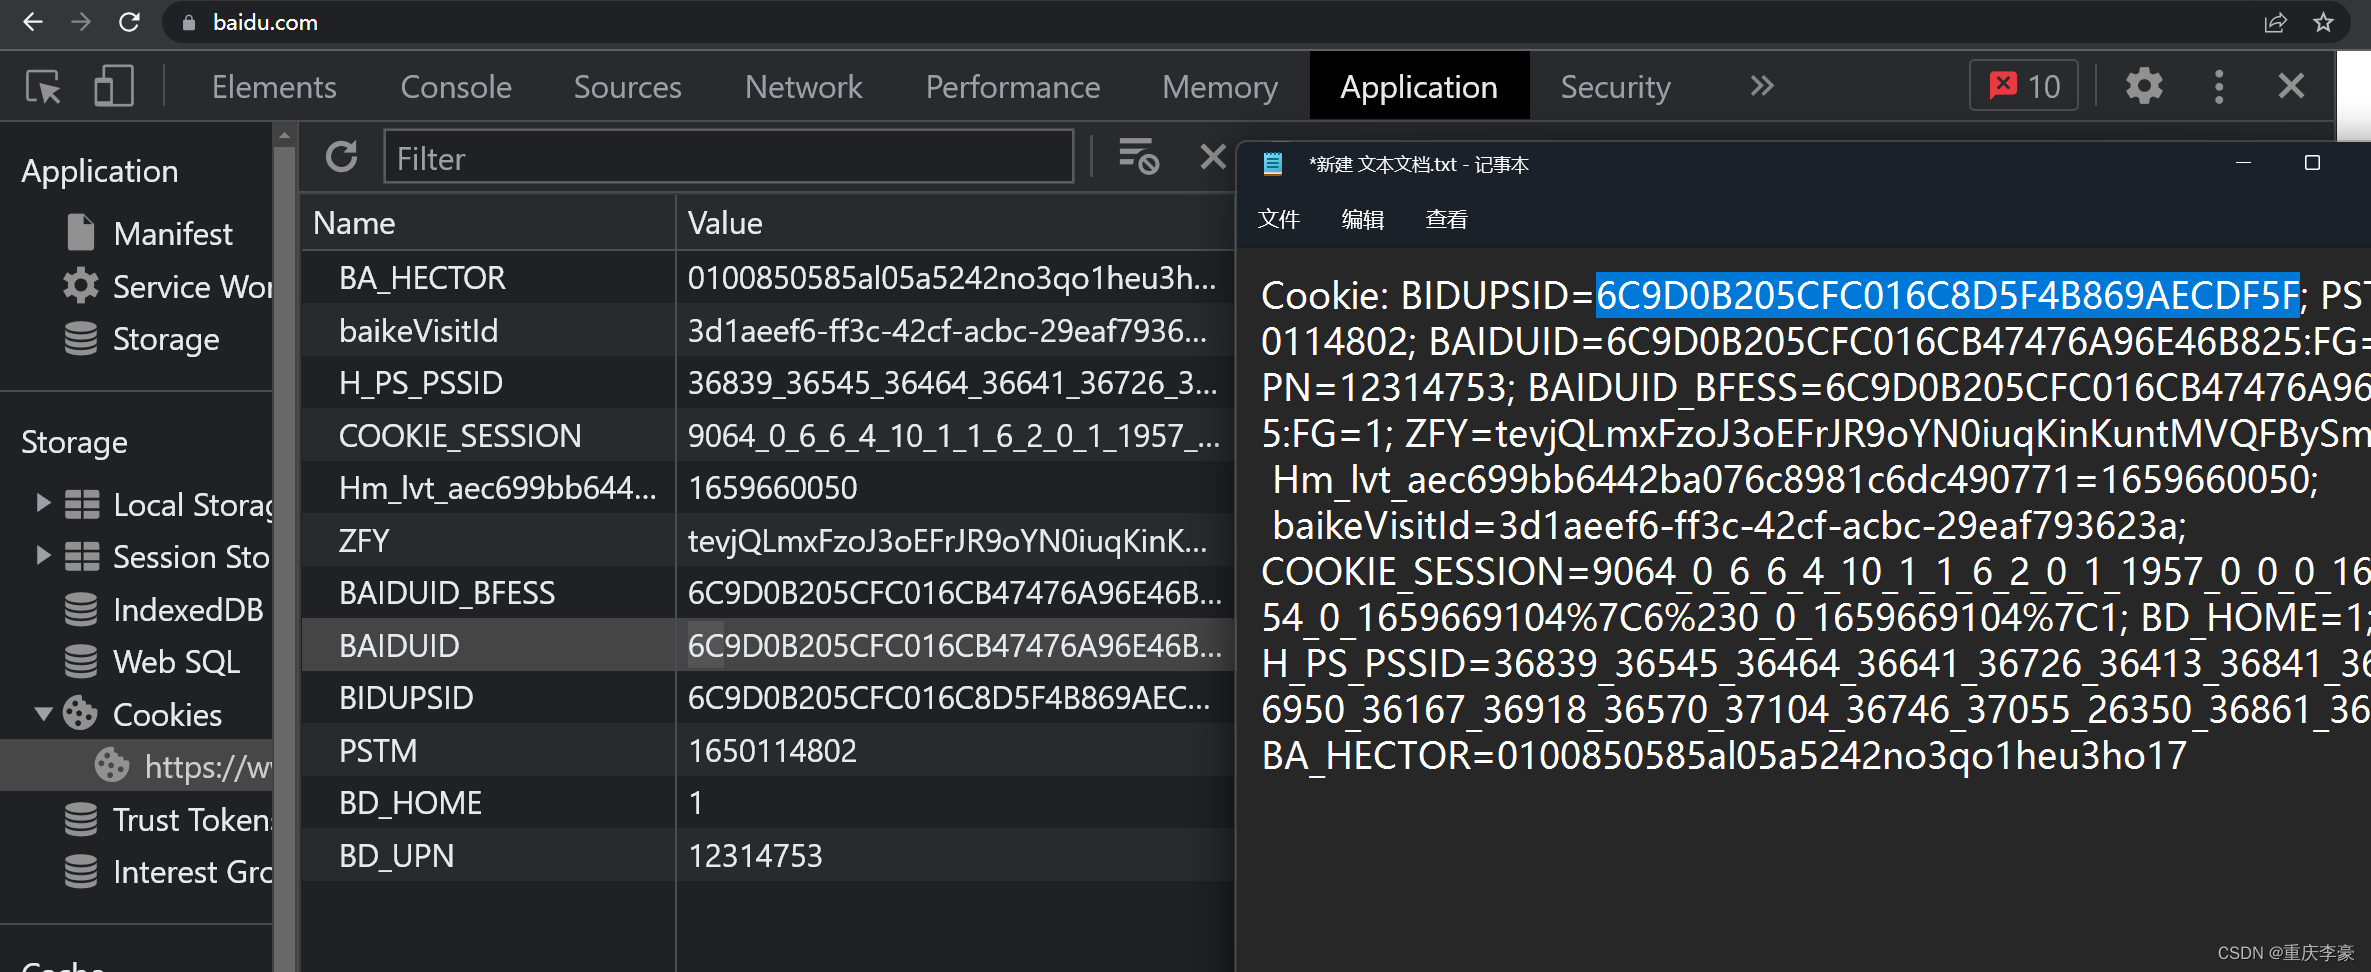This screenshot has width=2371, height=972.
Task: Select the ZFY cookie row
Action: (x=768, y=540)
